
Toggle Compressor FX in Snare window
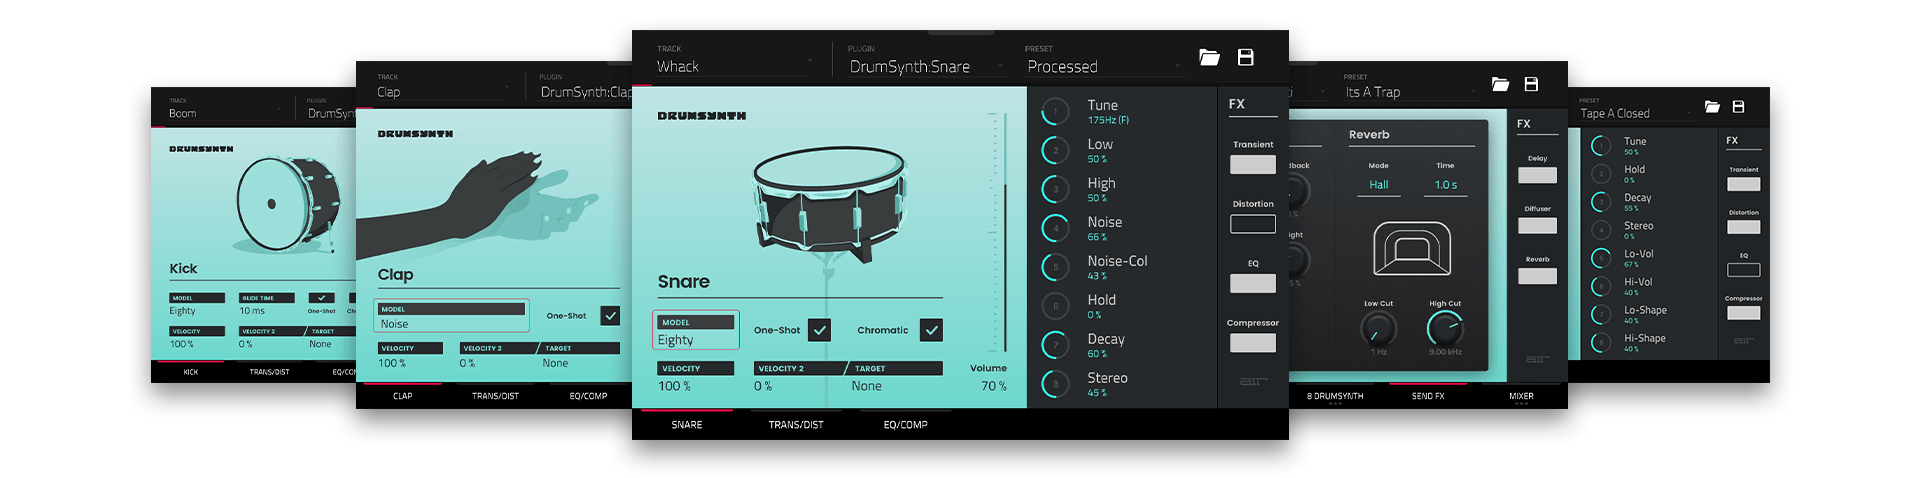pyautogui.click(x=1253, y=343)
